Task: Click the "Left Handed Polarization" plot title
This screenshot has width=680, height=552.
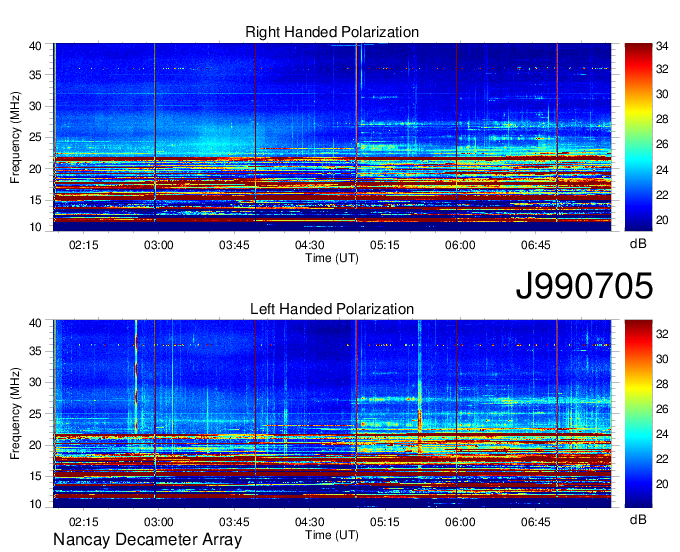Action: pyautogui.click(x=332, y=309)
